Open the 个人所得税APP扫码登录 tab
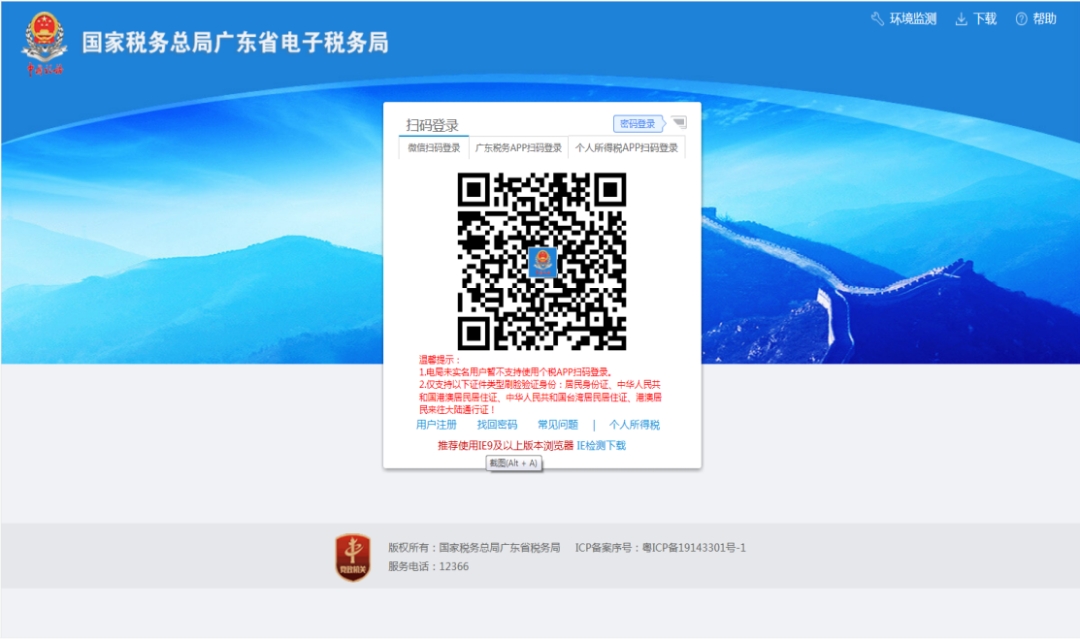This screenshot has width=1080, height=639. pyautogui.click(x=627, y=148)
